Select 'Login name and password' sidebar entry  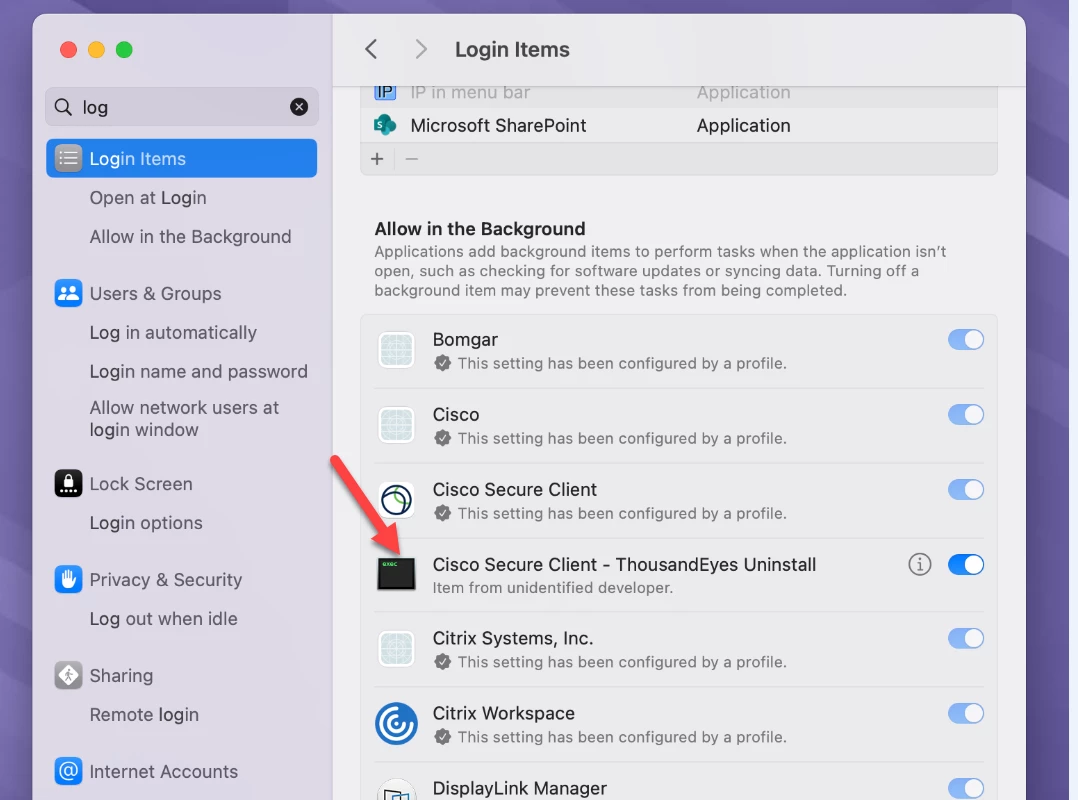[x=199, y=371]
